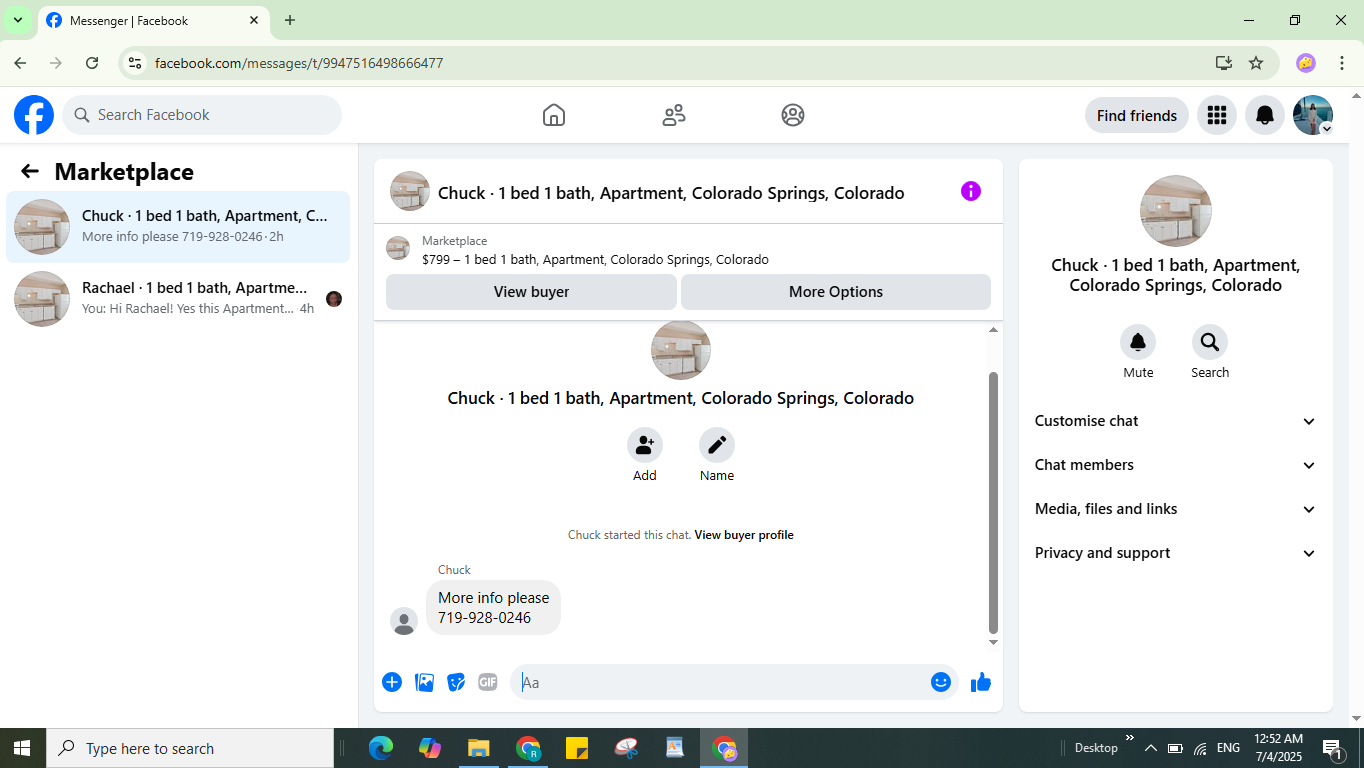The height and width of the screenshot is (768, 1364).
Task: Bookmark this tab with star icon
Action: (x=1256, y=63)
